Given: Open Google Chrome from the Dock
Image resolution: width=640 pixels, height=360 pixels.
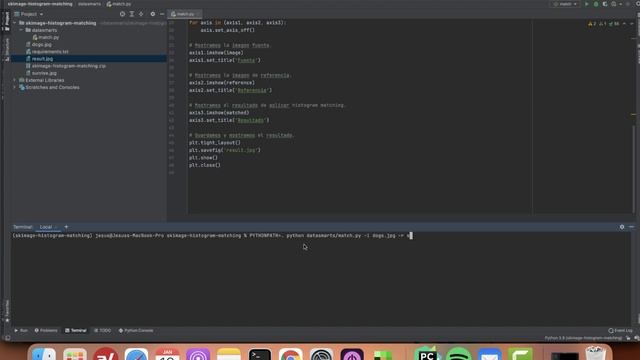Looking at the screenshot, I should tap(291, 354).
